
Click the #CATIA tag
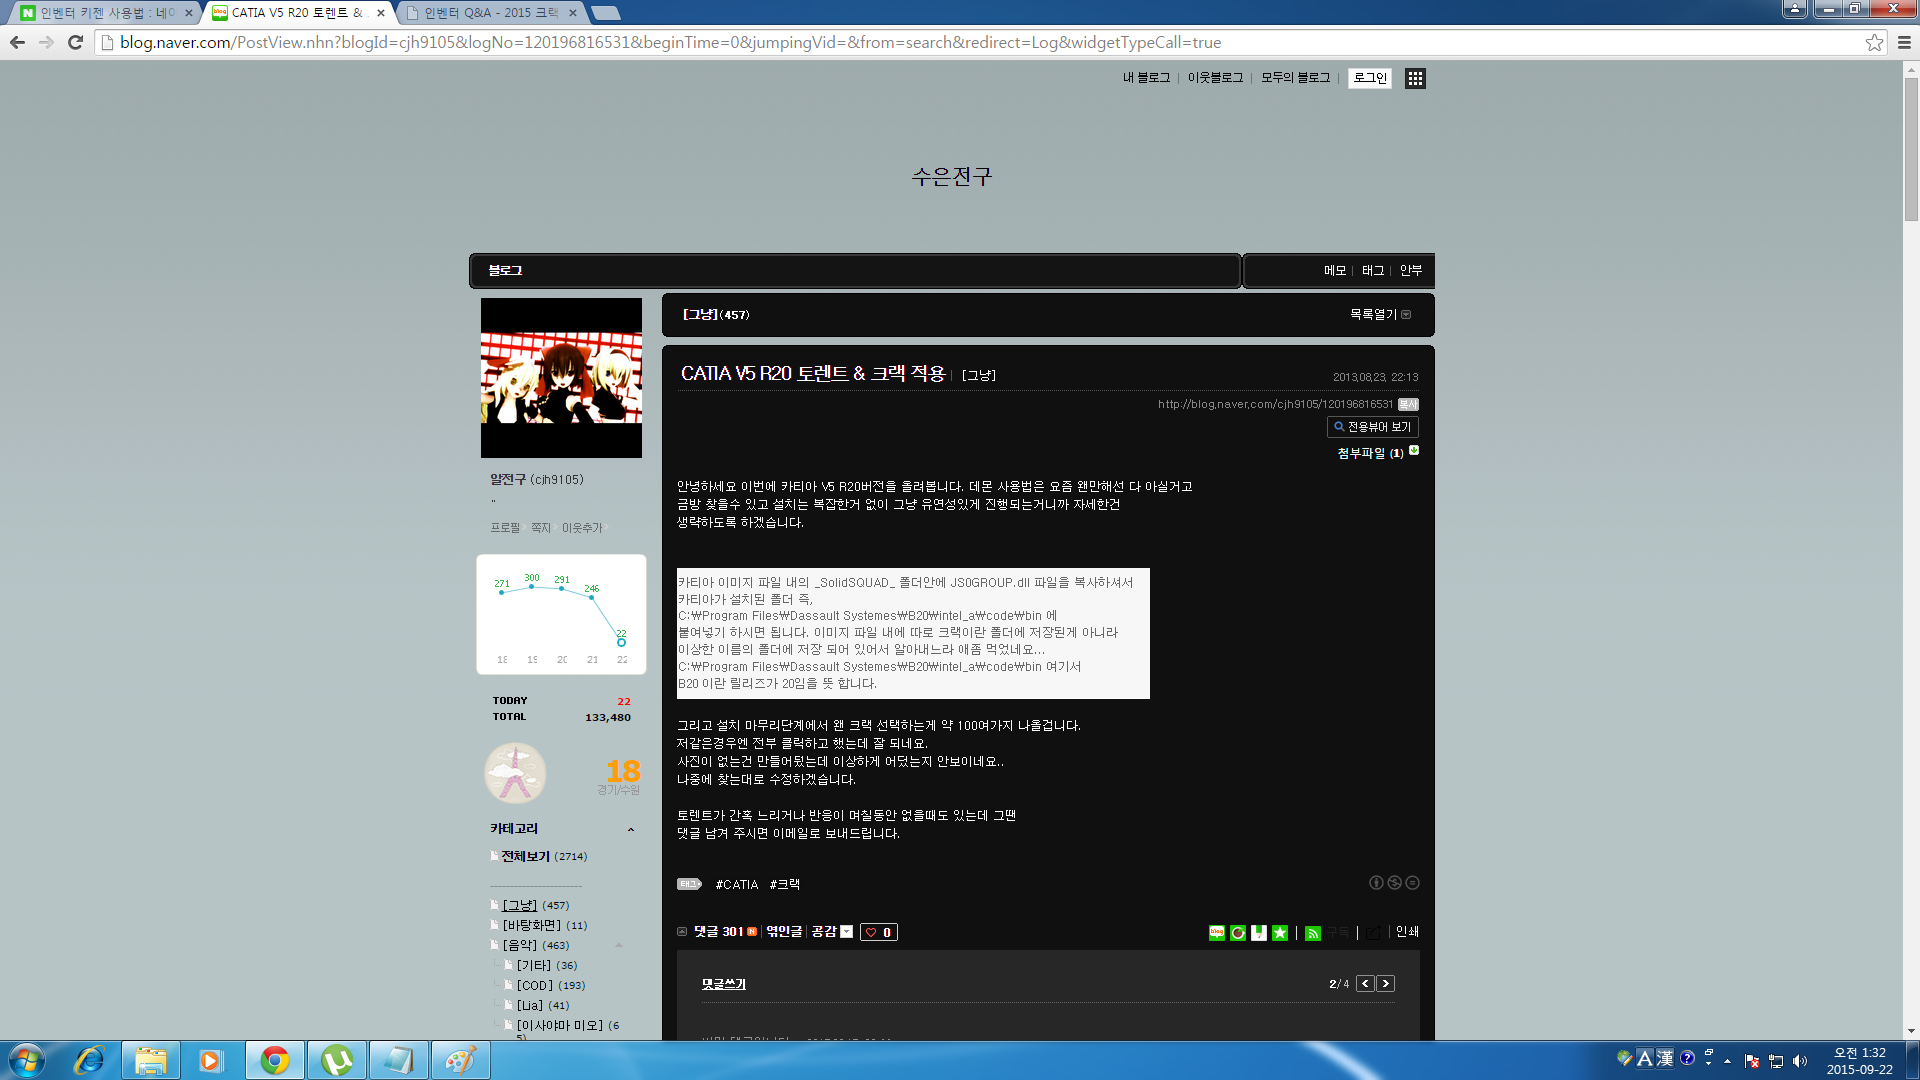(737, 885)
